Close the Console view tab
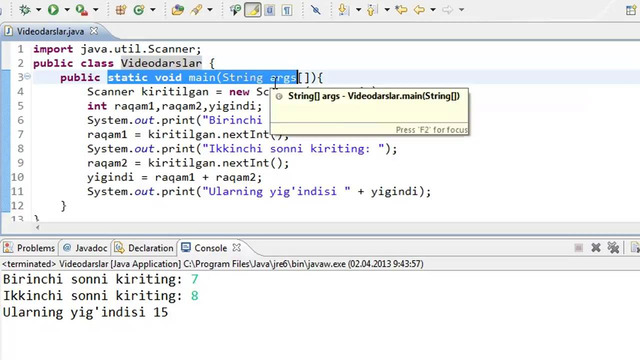 (237, 247)
